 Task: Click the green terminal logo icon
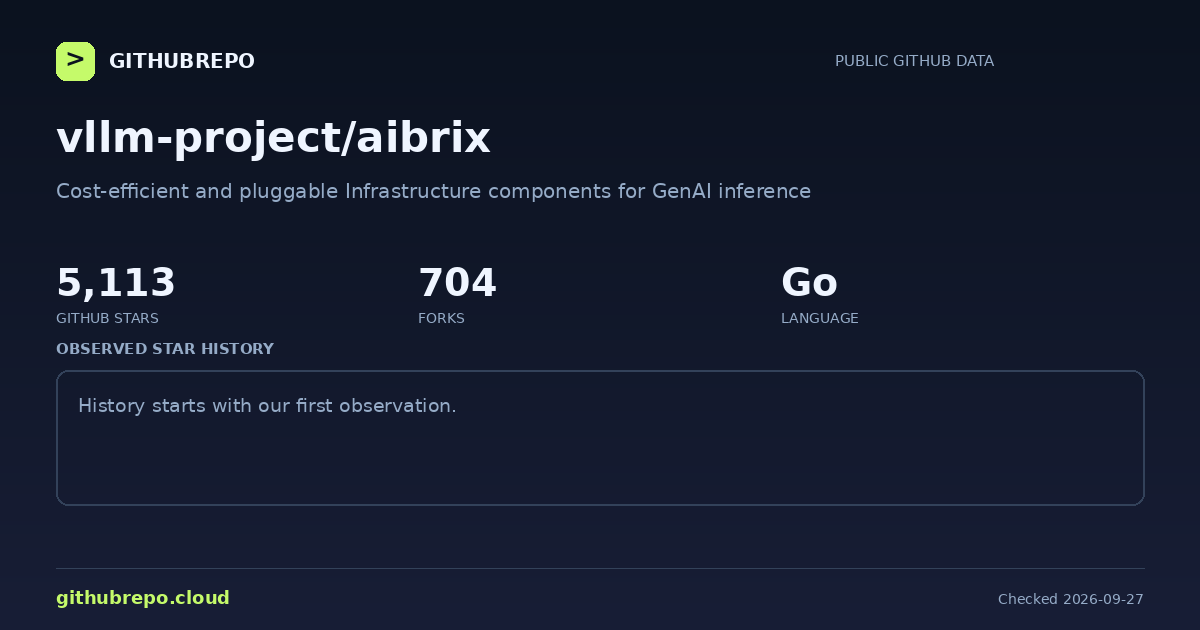pyautogui.click(x=75, y=61)
